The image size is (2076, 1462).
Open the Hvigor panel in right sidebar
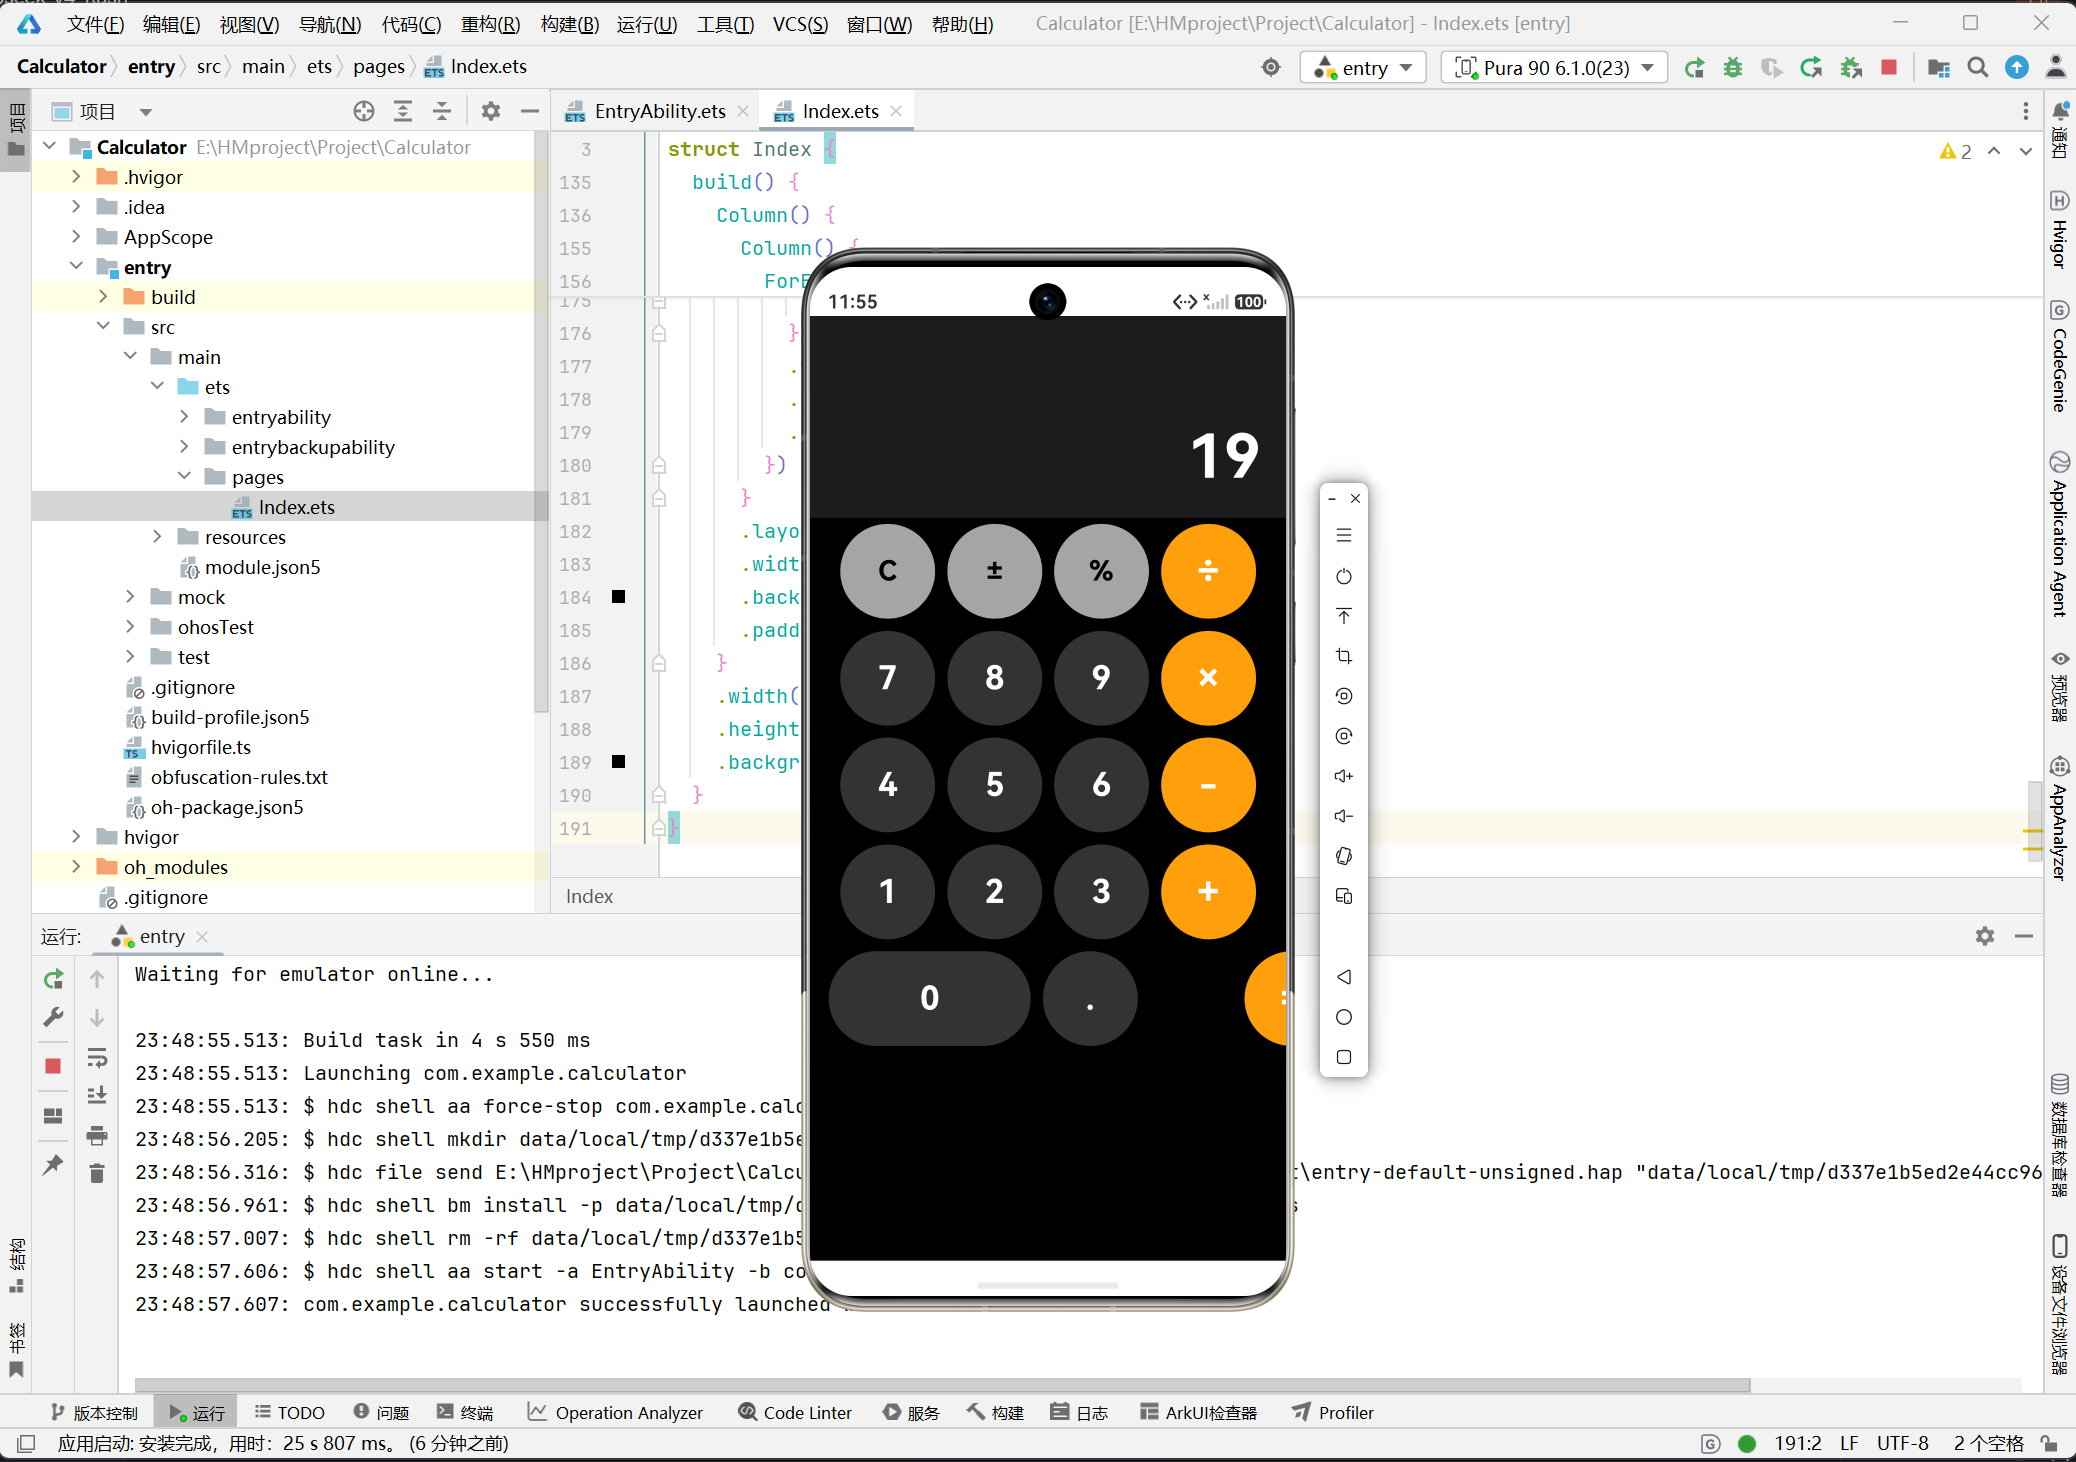click(x=2060, y=229)
